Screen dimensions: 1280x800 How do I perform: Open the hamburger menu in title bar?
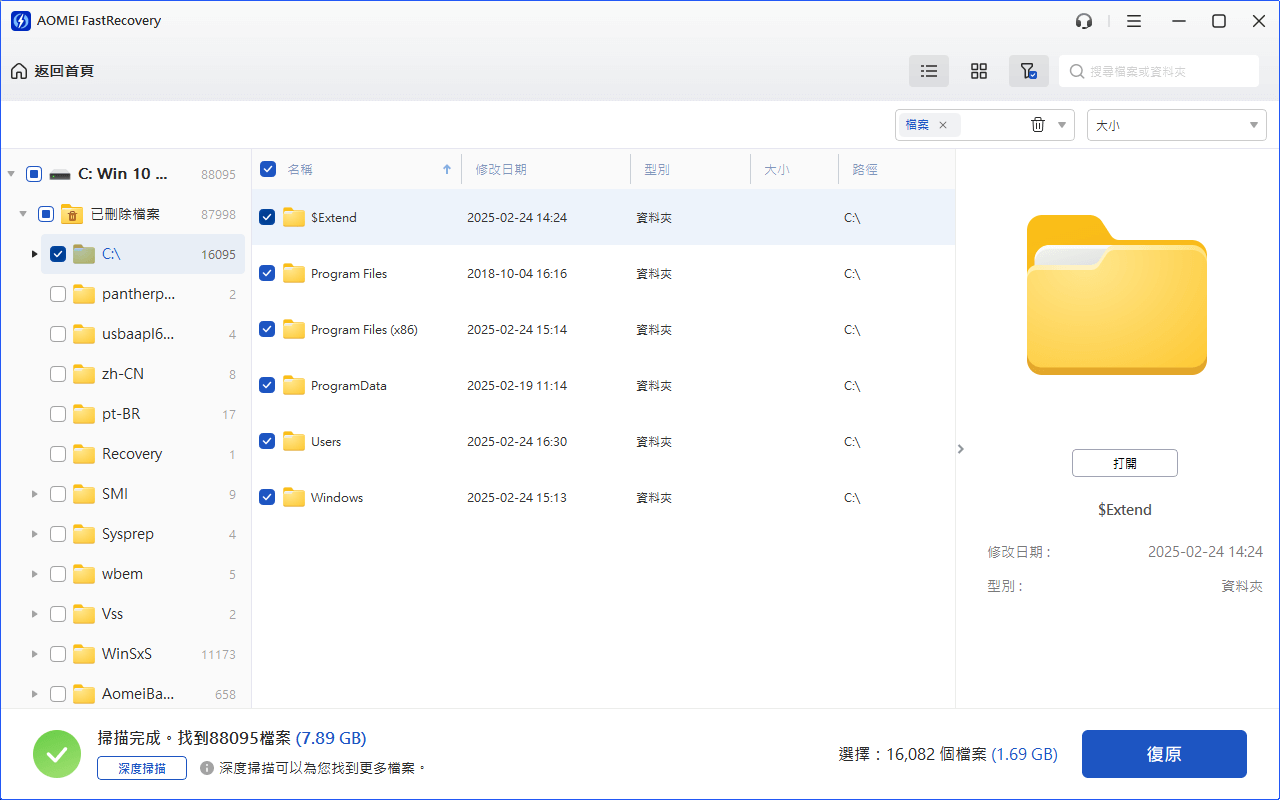click(1133, 21)
